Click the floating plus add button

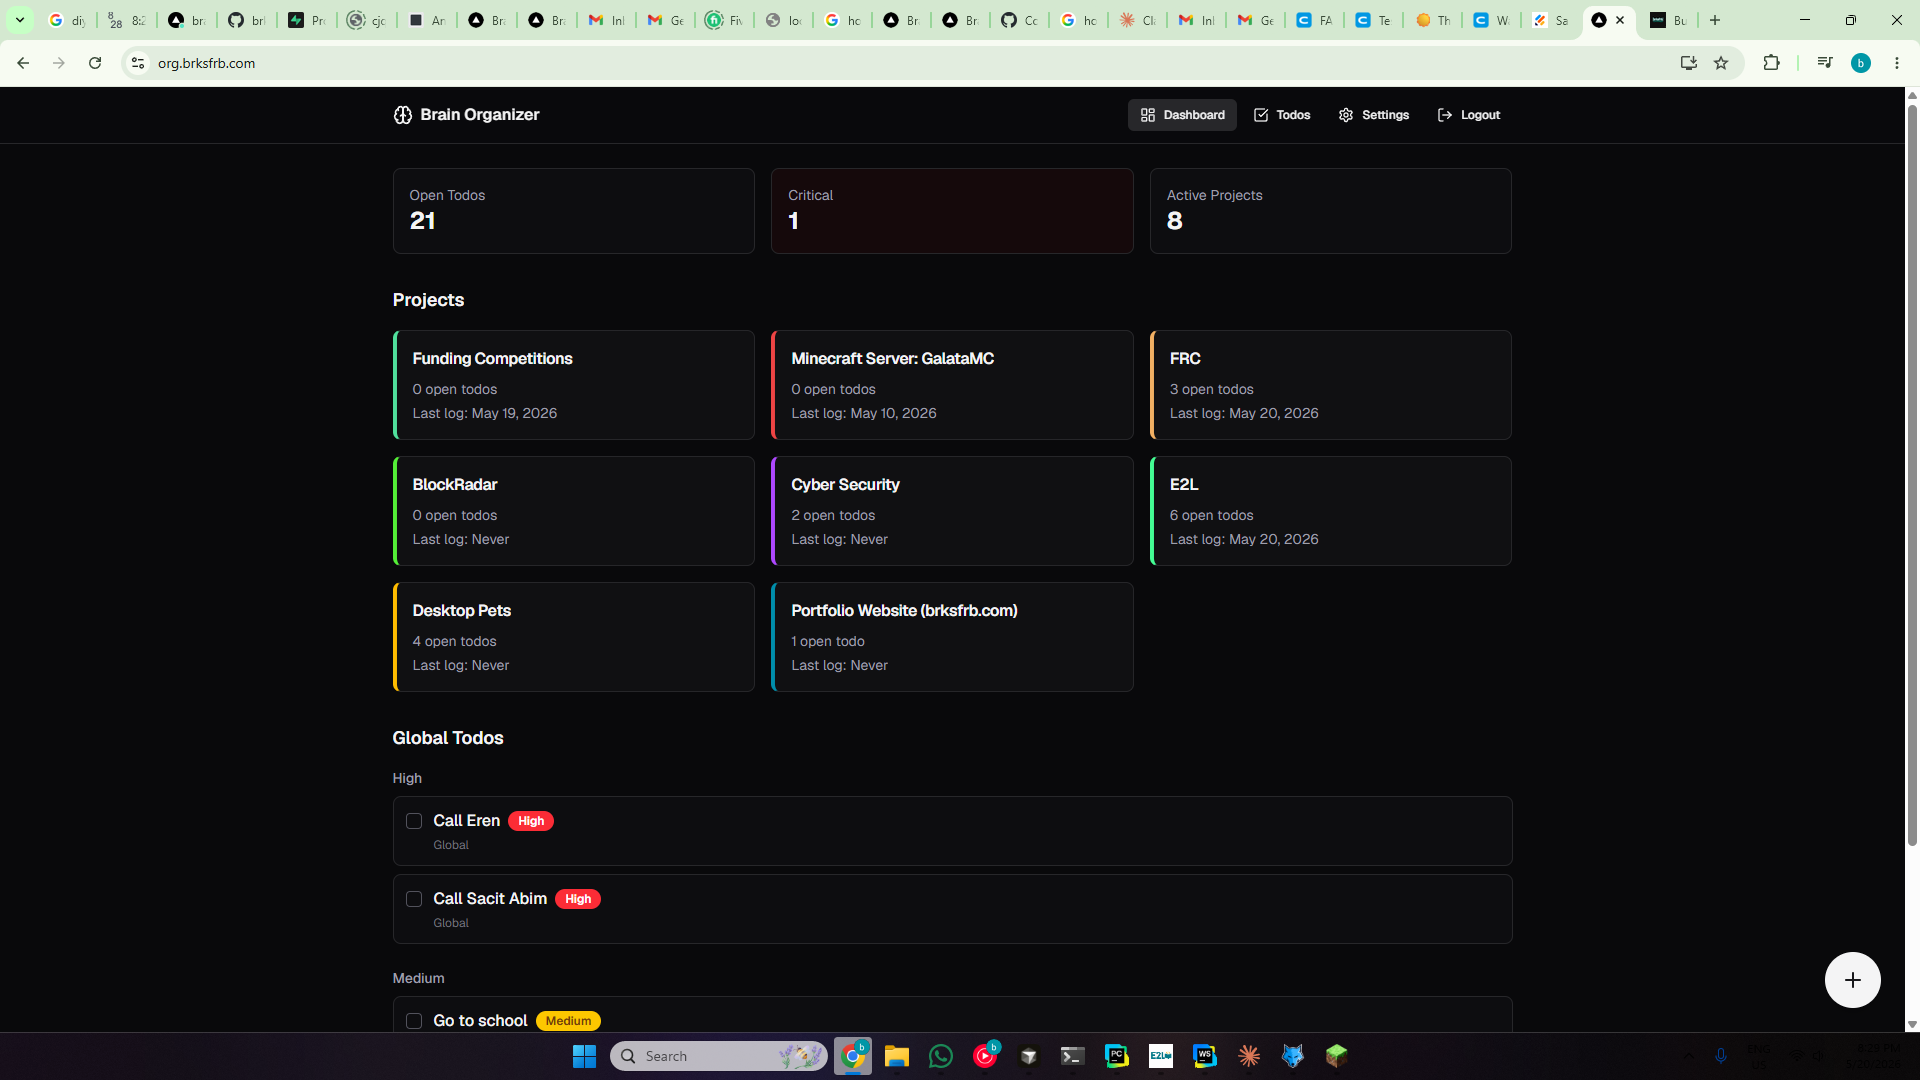click(x=1852, y=980)
